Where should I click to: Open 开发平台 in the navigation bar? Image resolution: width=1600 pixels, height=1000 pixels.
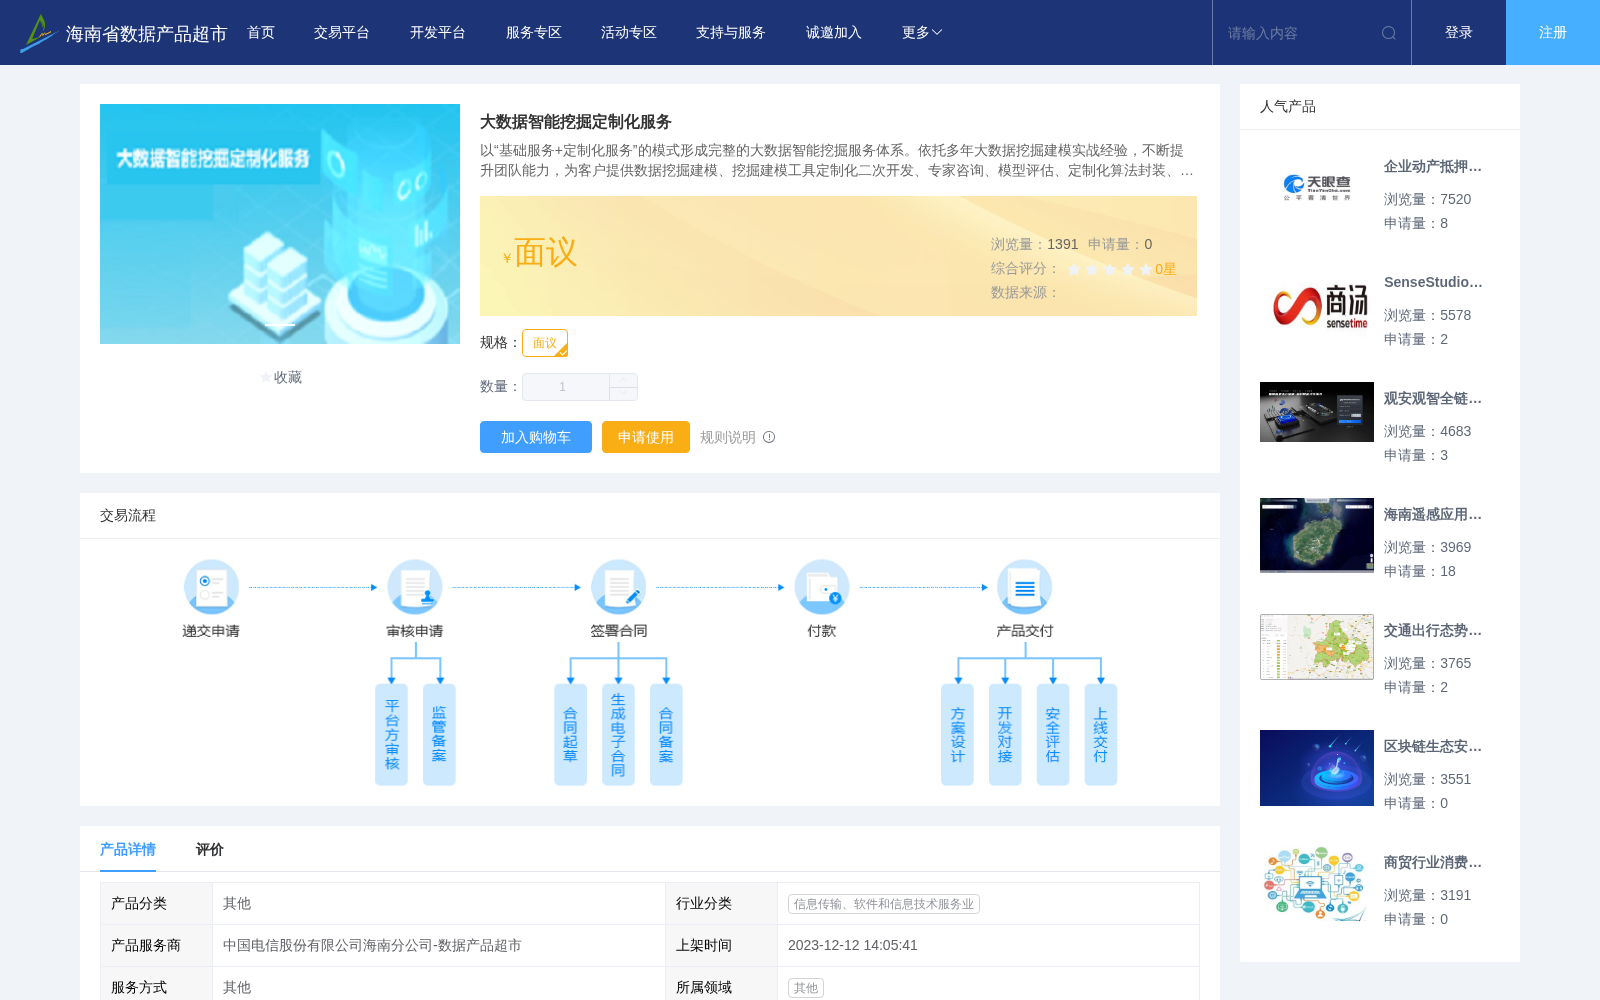click(x=438, y=33)
